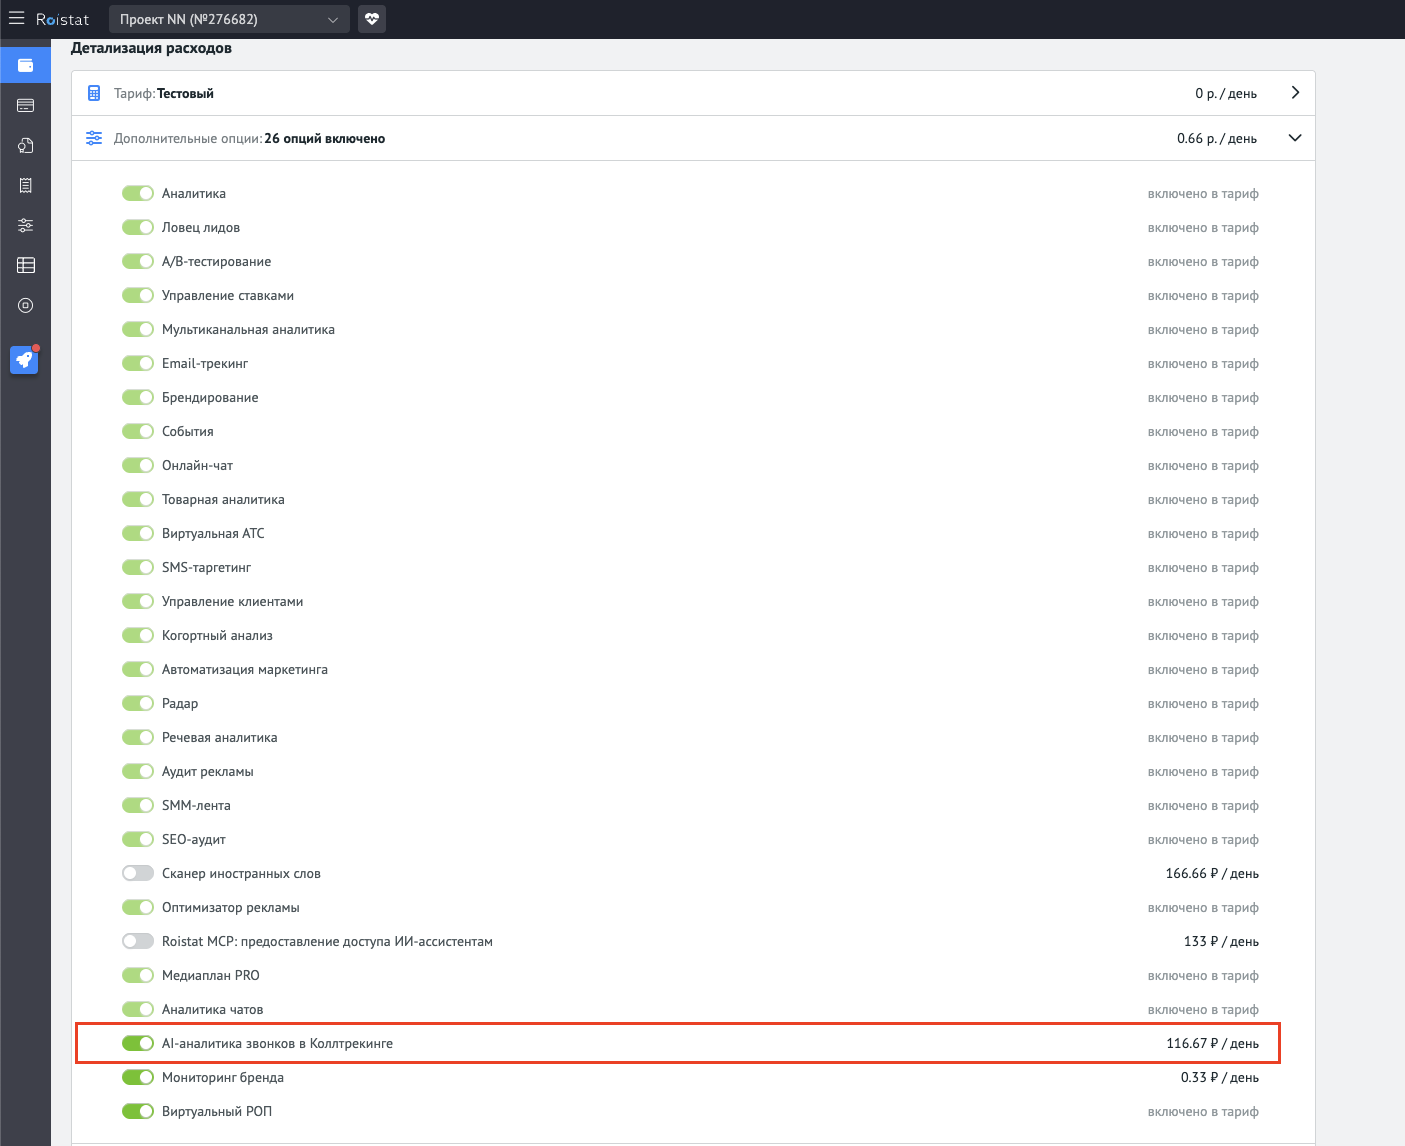Open the documents sidebar icon

click(x=26, y=145)
